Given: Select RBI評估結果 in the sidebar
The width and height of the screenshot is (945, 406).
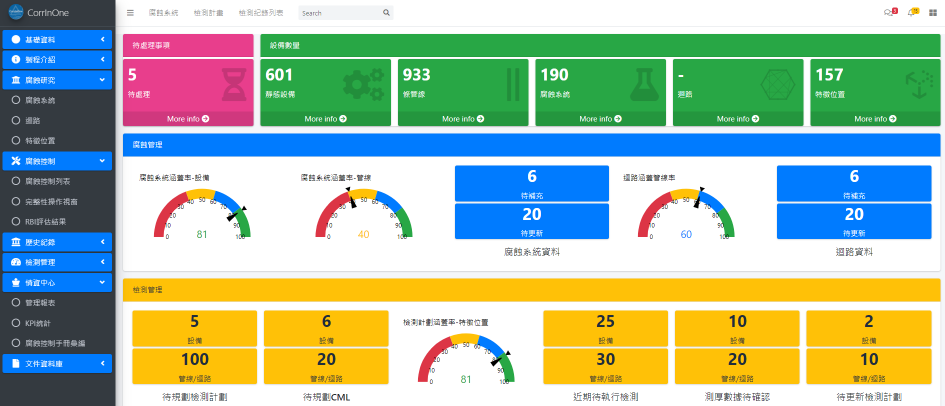Looking at the screenshot, I should [x=45, y=222].
